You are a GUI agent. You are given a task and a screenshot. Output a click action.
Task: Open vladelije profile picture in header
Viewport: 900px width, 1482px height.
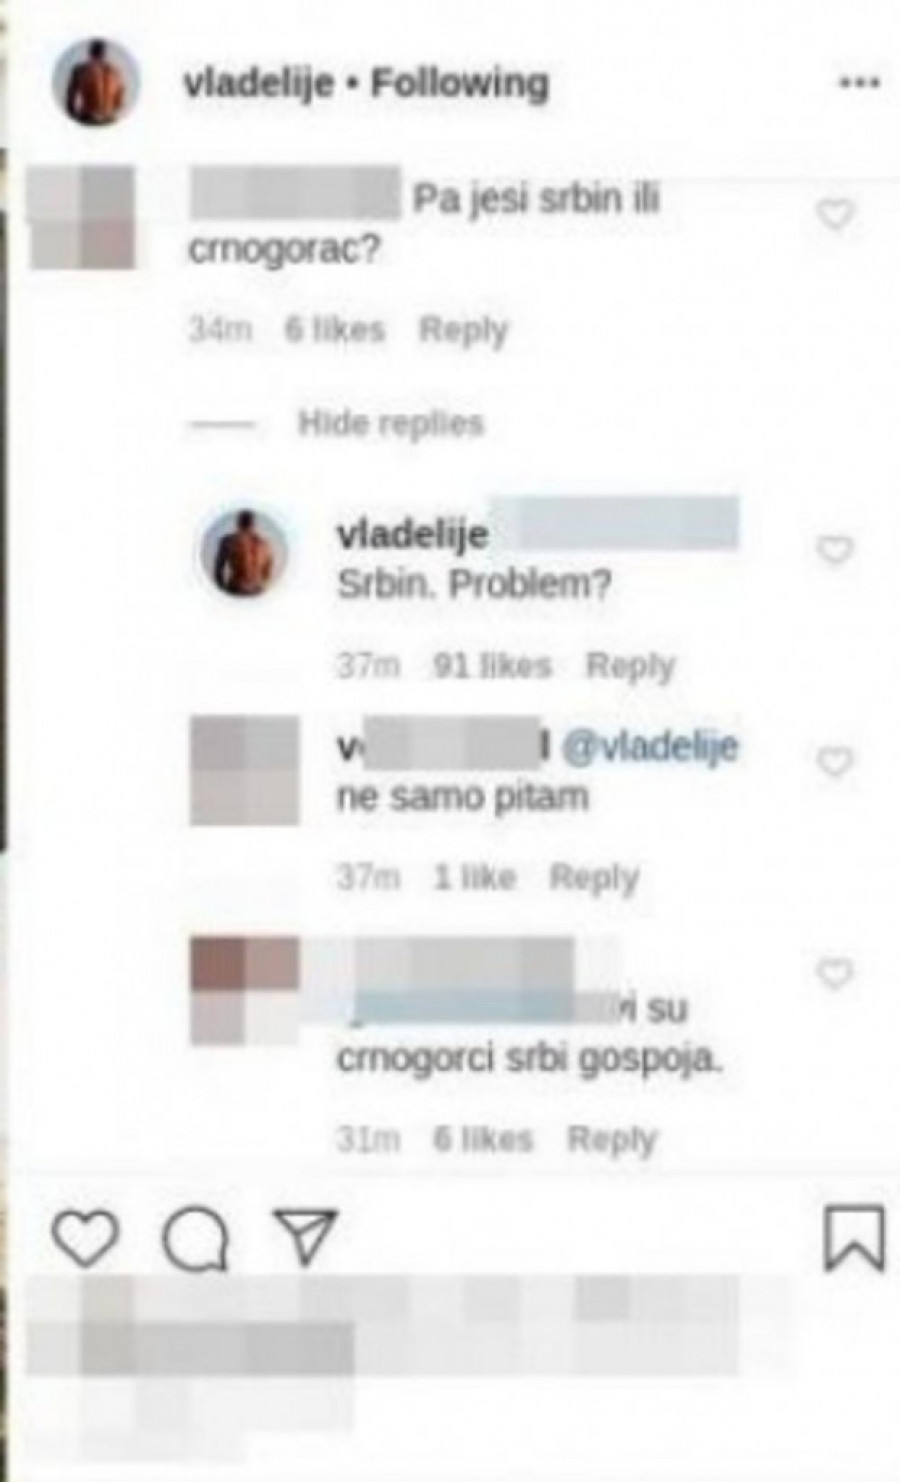click(95, 82)
